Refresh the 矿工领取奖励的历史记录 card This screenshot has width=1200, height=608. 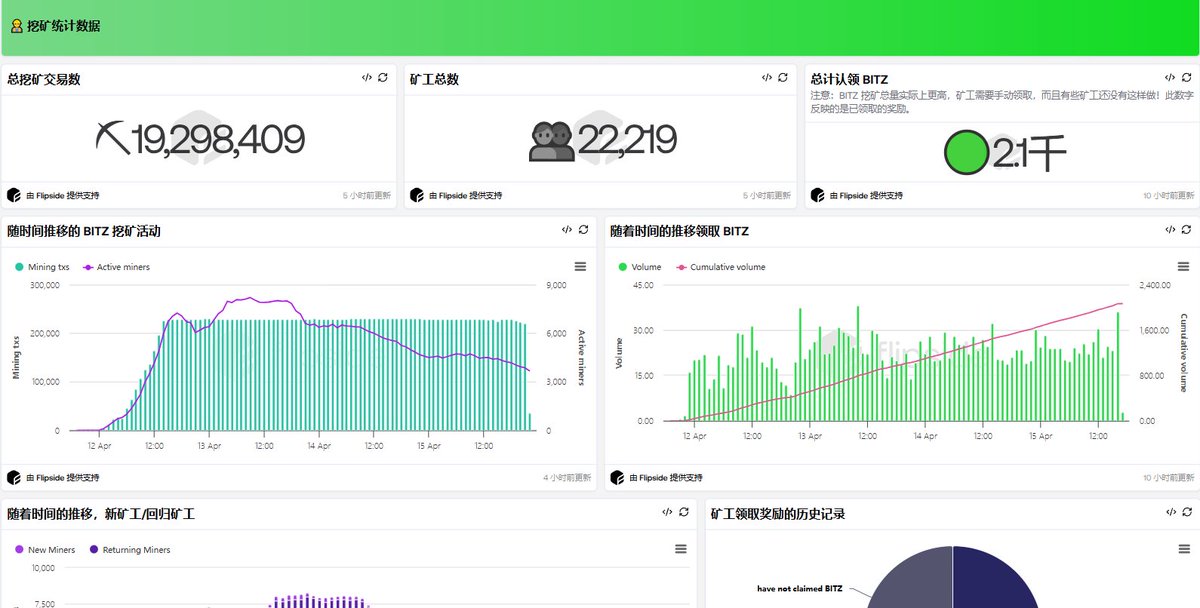tap(1187, 512)
